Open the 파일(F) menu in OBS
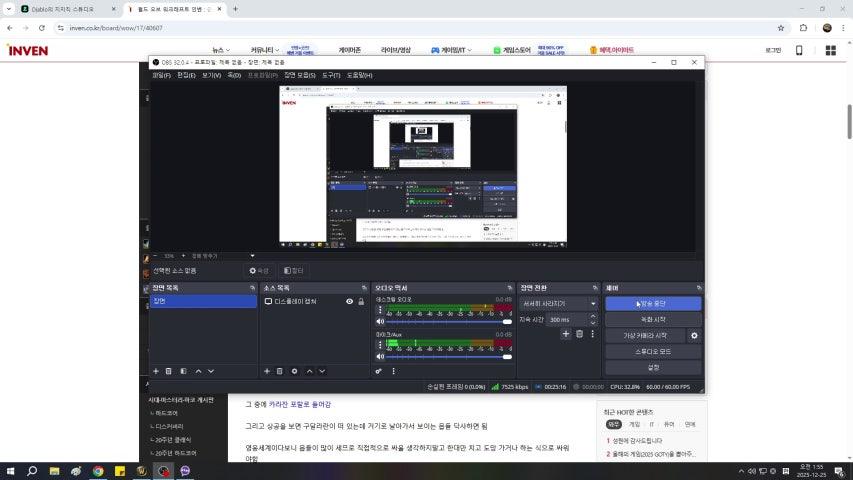Image resolution: width=853 pixels, height=480 pixels. (x=161, y=75)
